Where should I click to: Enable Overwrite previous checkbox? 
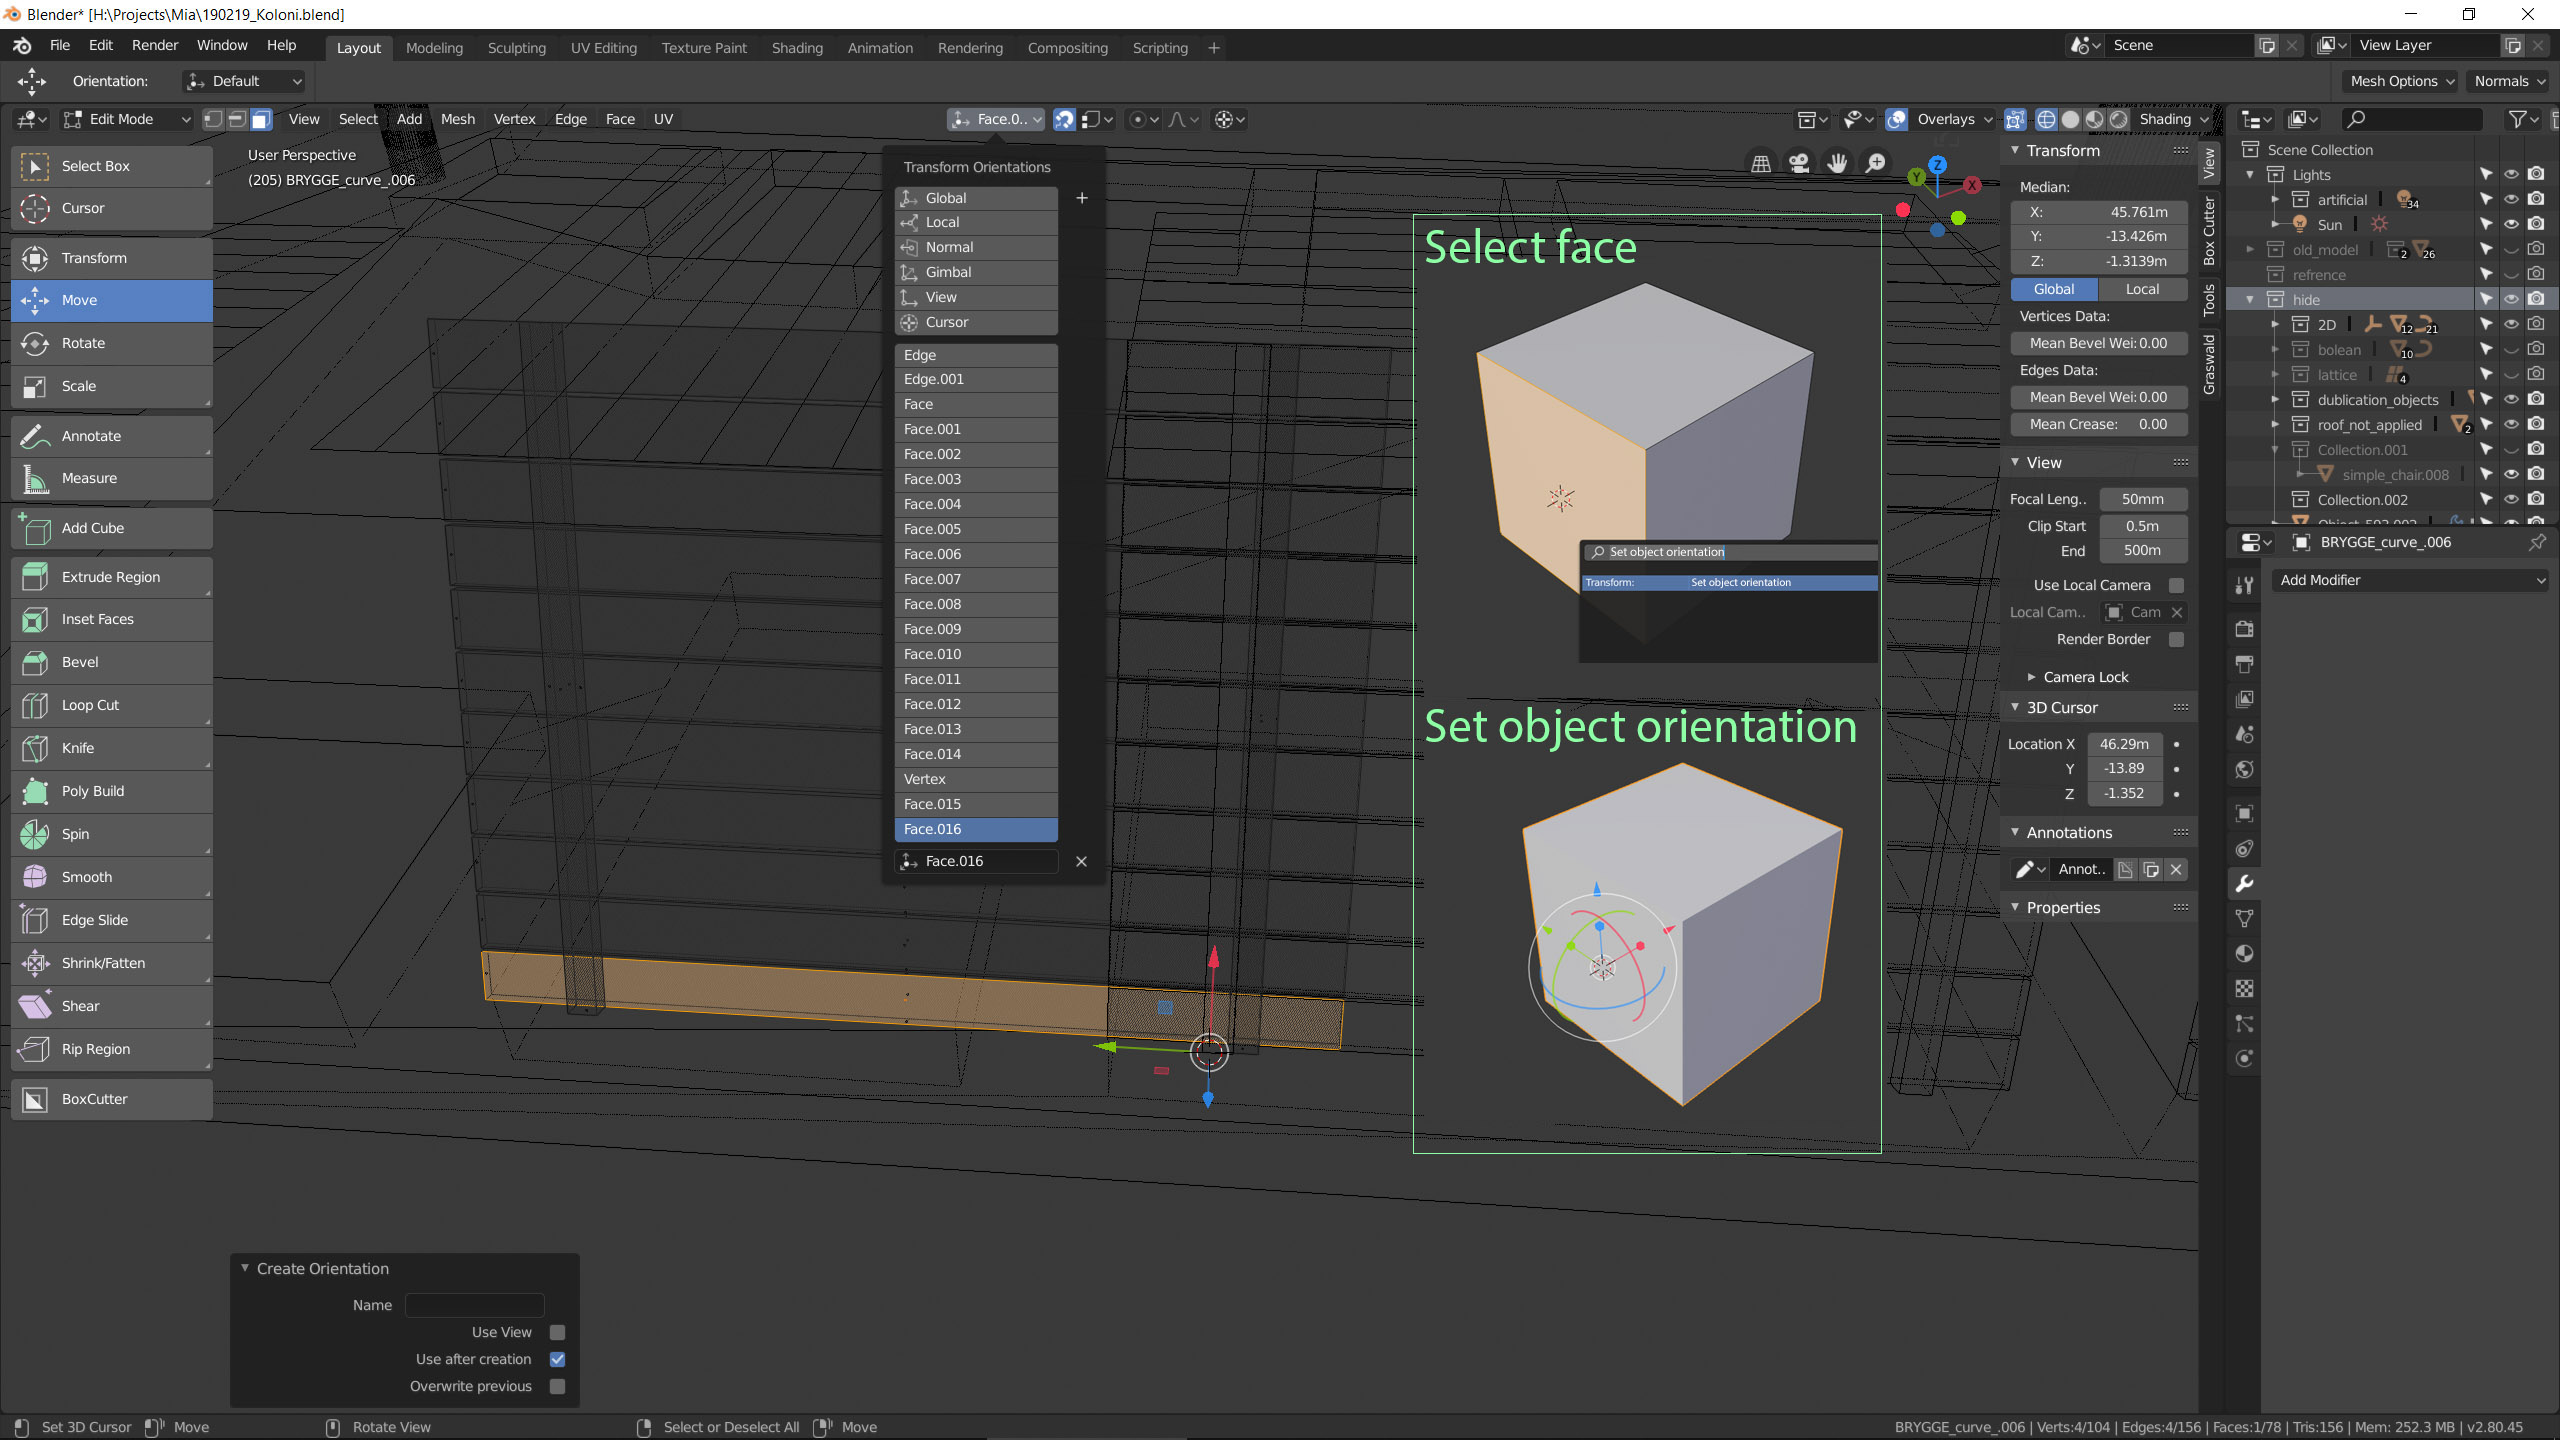(x=558, y=1386)
